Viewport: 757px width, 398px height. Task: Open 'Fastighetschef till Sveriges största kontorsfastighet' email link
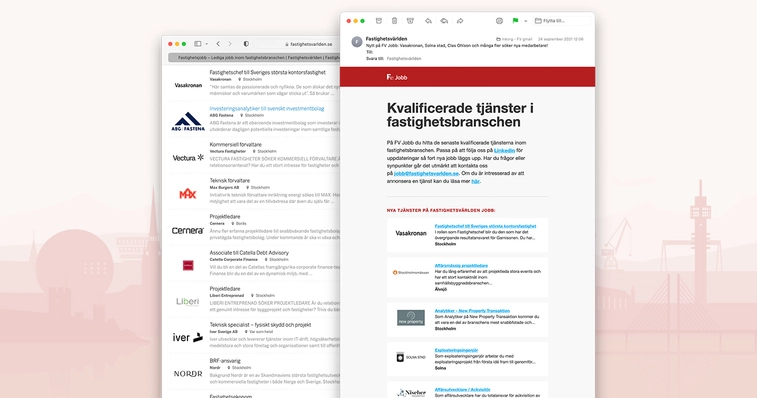tap(485, 226)
